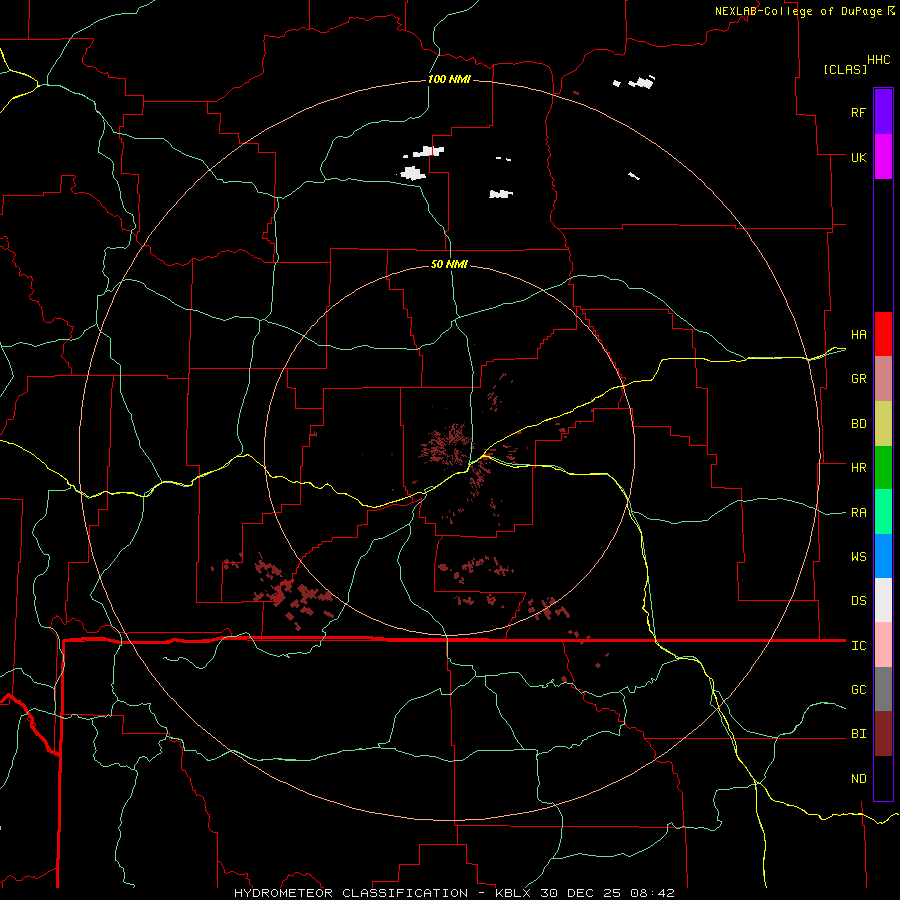900x900 pixels.
Task: Click the IC pink legend swatch
Action: coord(883,645)
